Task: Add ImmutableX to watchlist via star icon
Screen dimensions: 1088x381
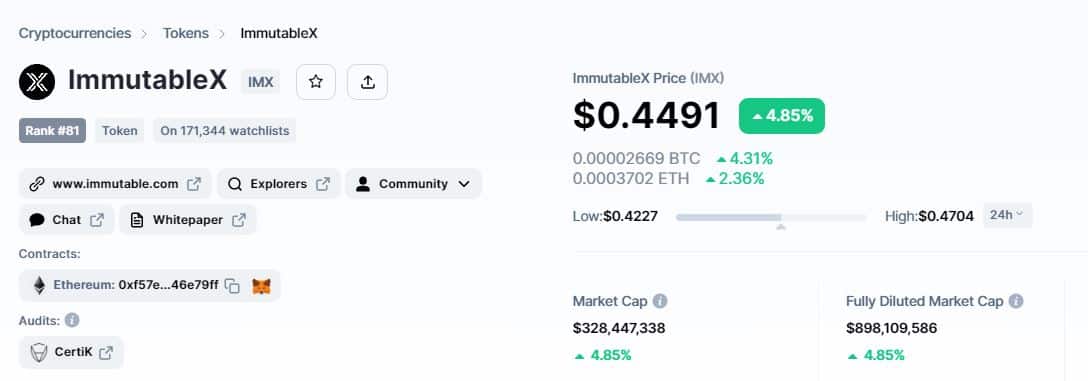Action: 316,82
